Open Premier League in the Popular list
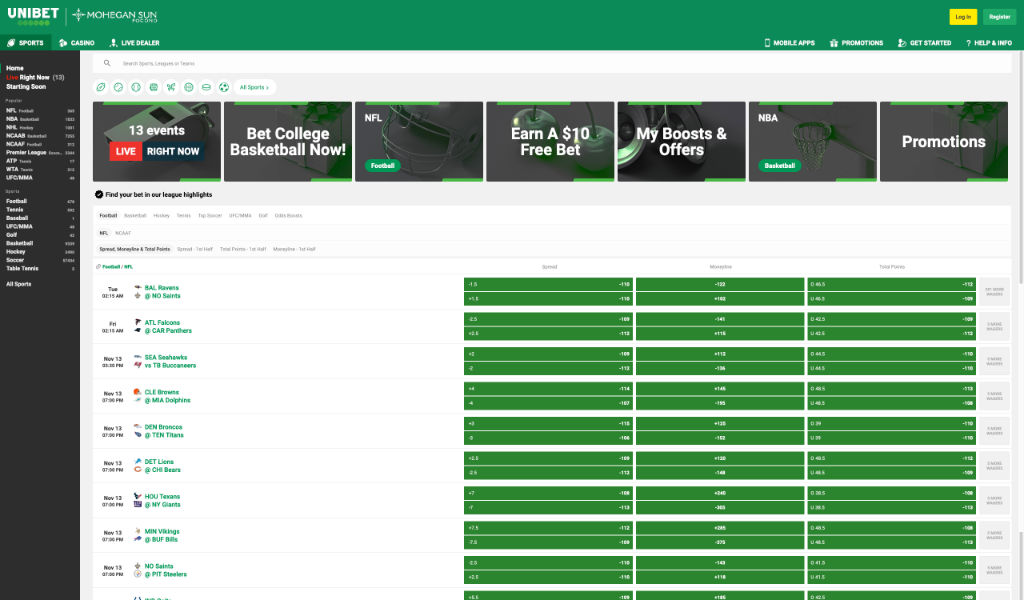 click(40, 153)
